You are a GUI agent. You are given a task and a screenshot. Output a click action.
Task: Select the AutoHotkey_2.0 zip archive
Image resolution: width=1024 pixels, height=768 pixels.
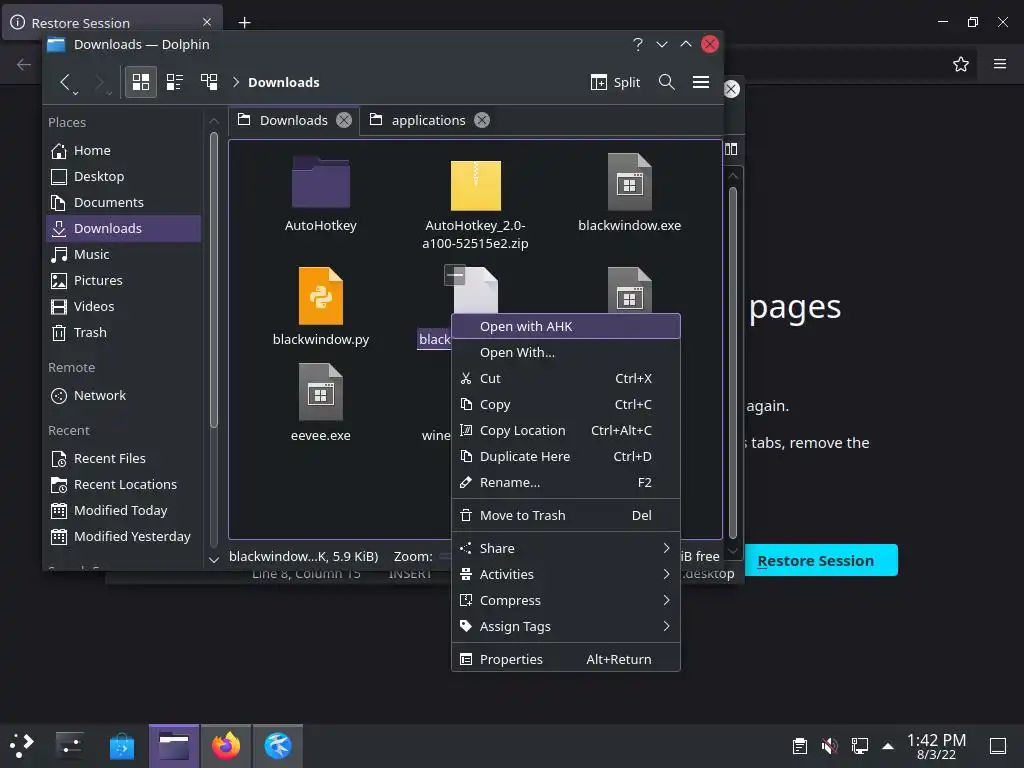point(475,202)
